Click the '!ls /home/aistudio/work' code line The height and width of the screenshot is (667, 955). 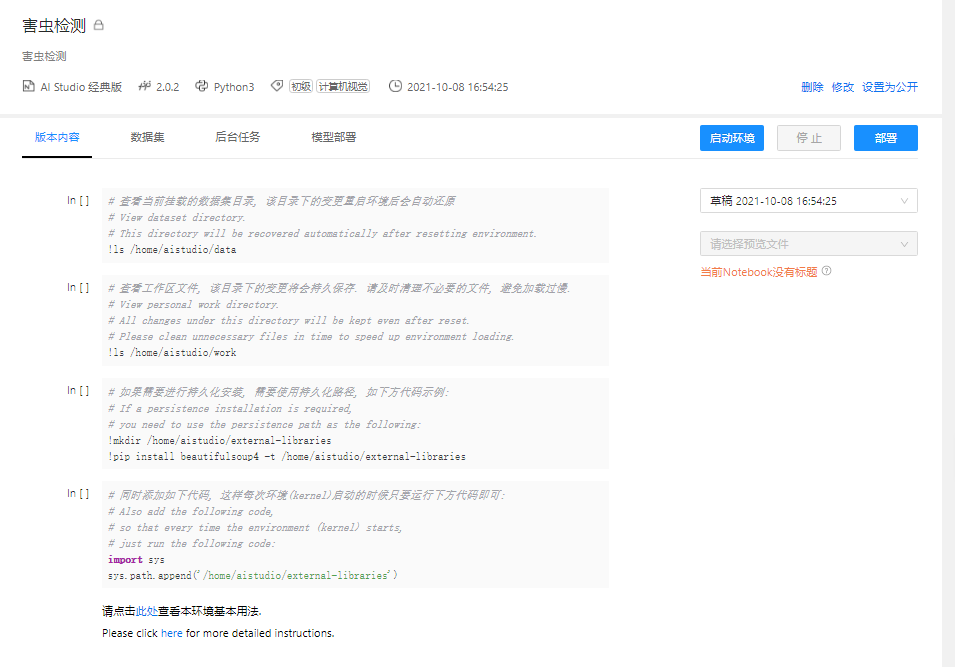click(172, 352)
